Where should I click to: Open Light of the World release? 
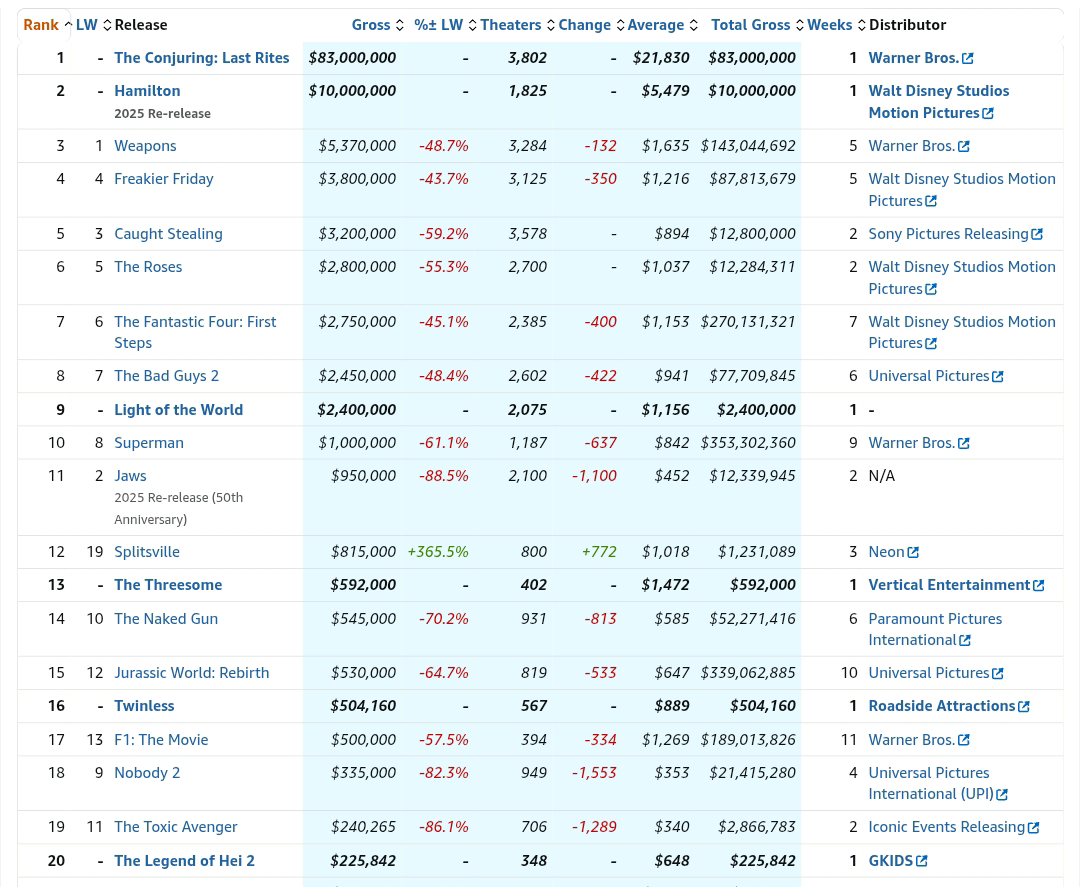pos(178,410)
